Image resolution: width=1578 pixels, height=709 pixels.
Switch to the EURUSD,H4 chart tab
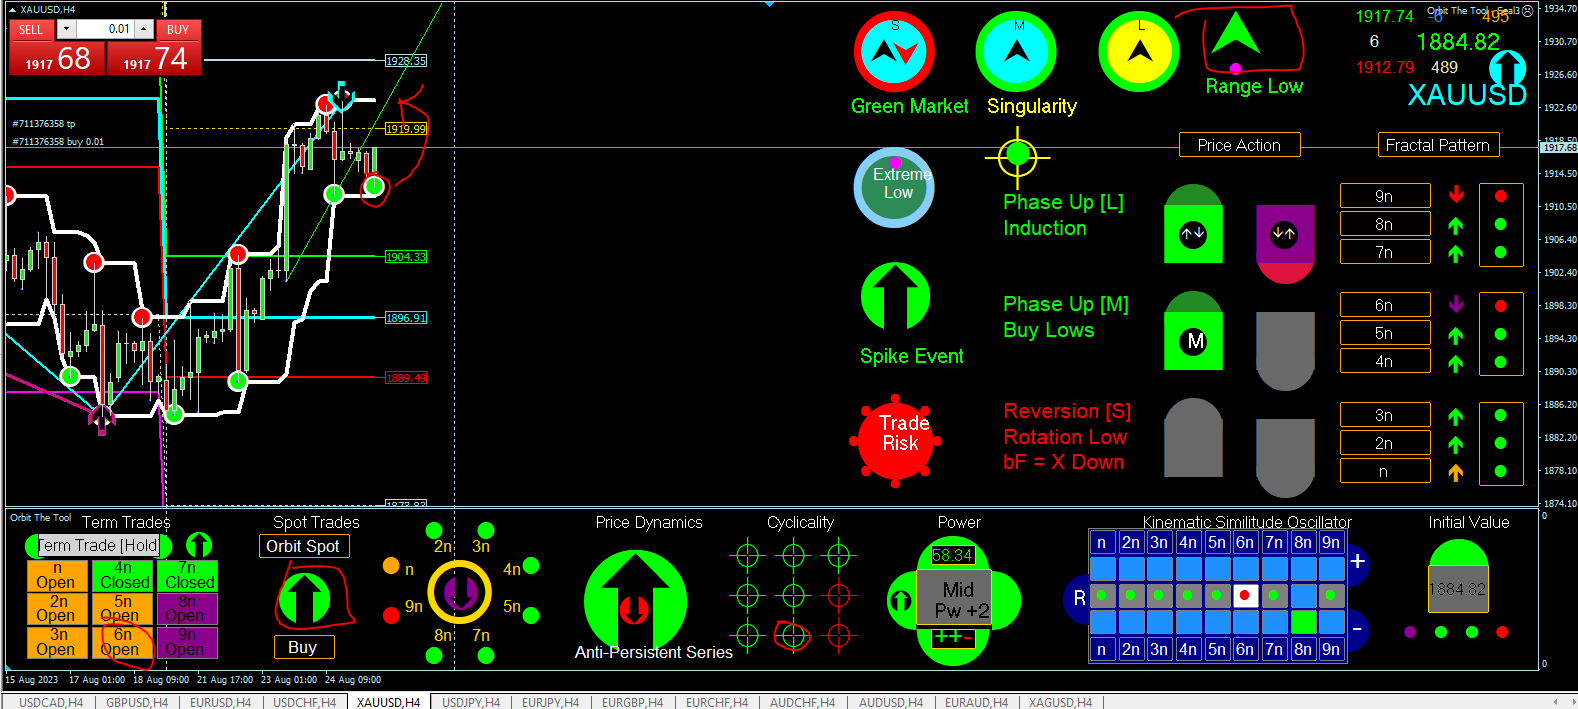[x=221, y=702]
